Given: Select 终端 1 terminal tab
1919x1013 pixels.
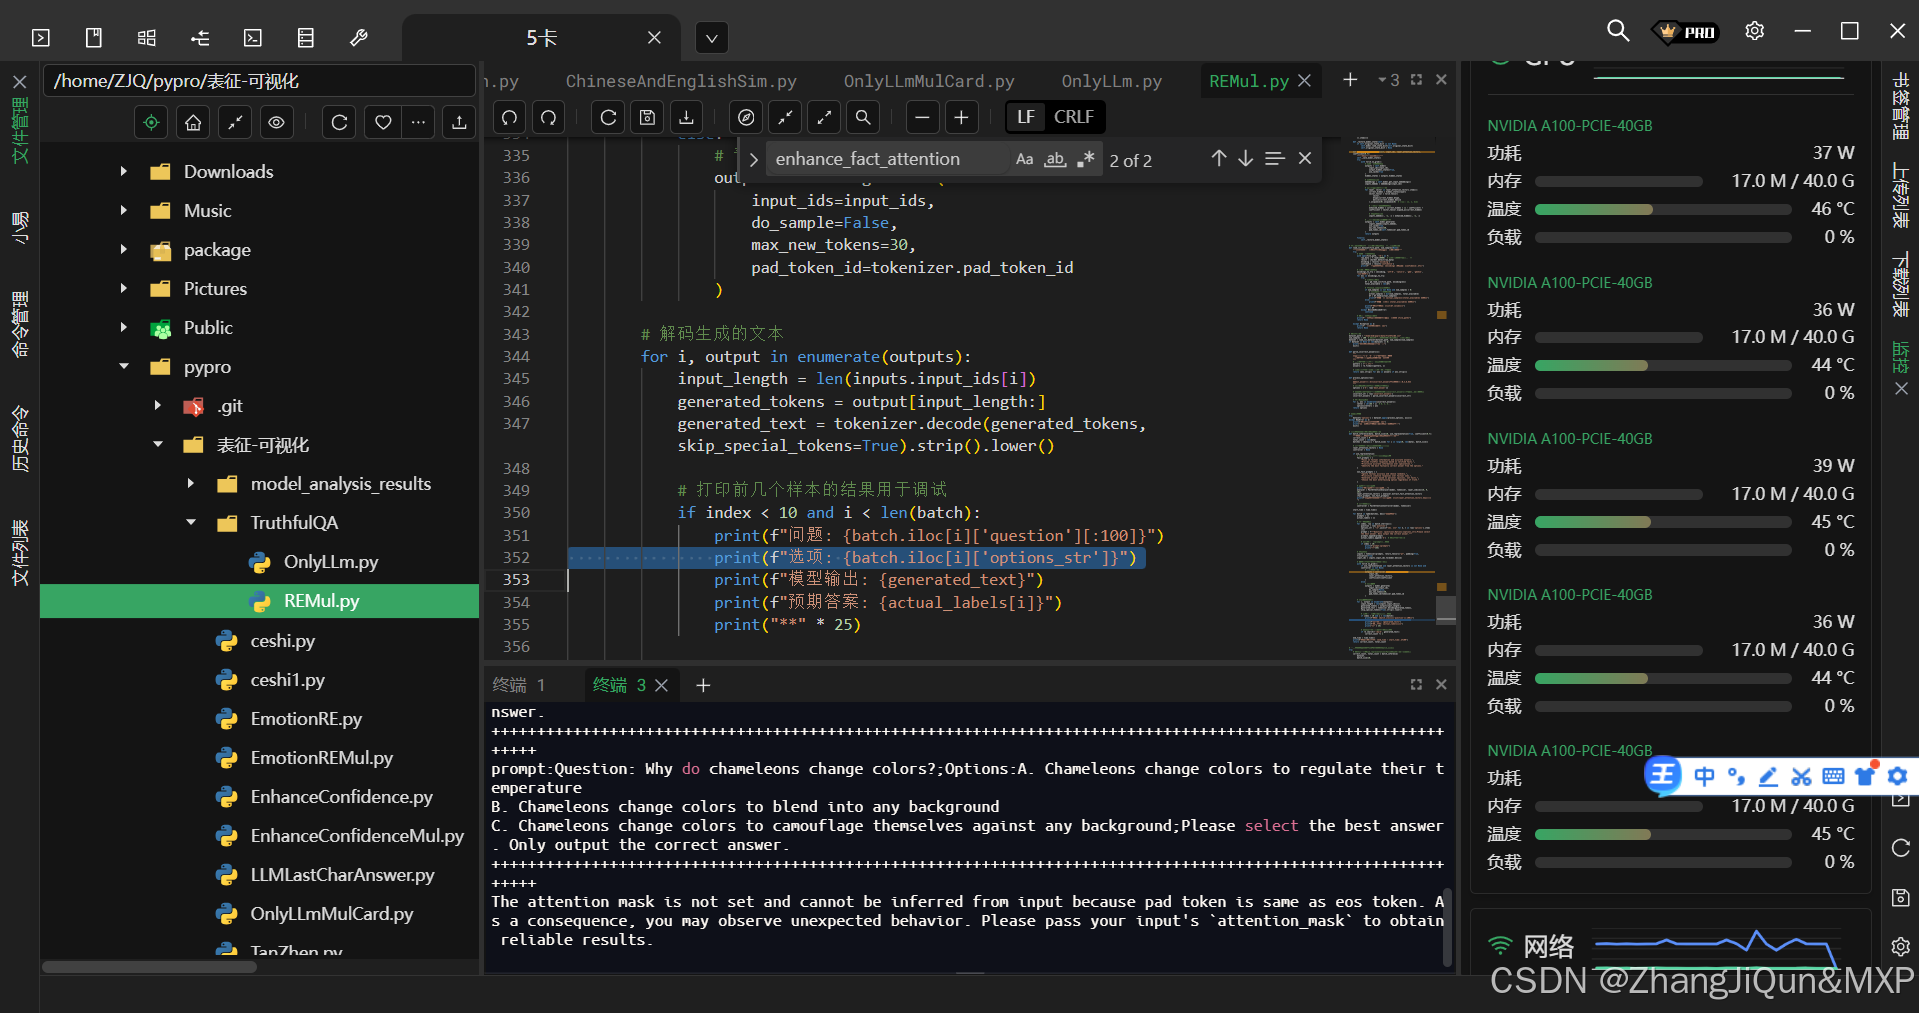Looking at the screenshot, I should pyautogui.click(x=519, y=685).
